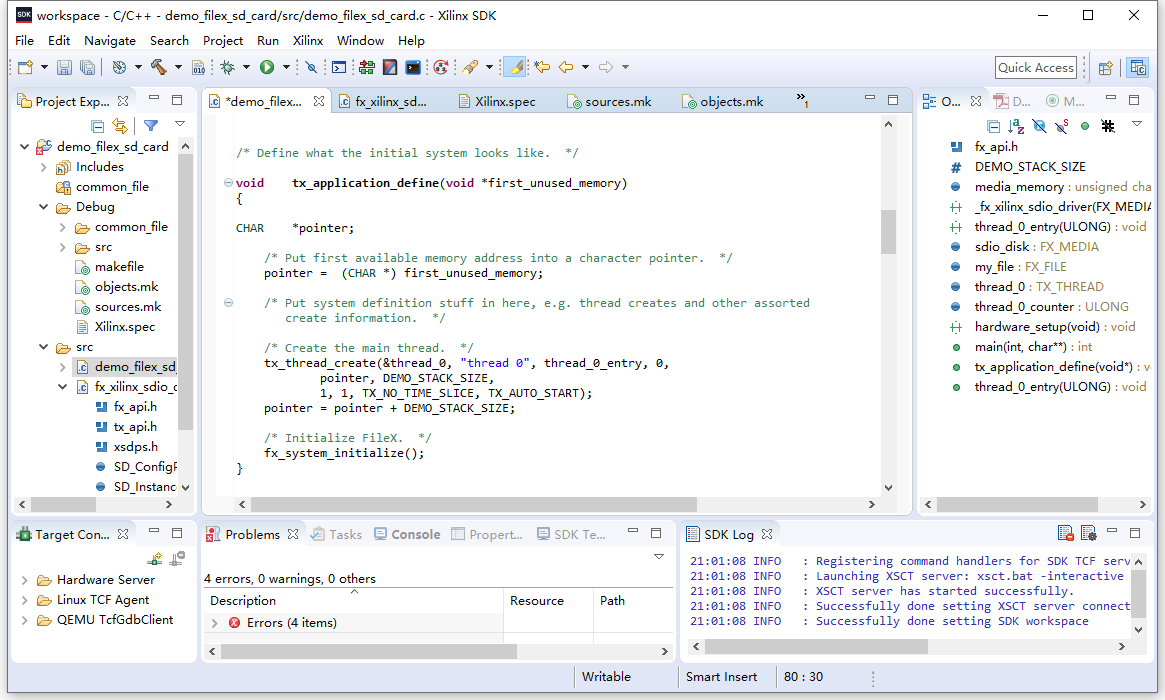The height and width of the screenshot is (700, 1165).
Task: Open Outline view menu triangle
Action: pos(1137,124)
